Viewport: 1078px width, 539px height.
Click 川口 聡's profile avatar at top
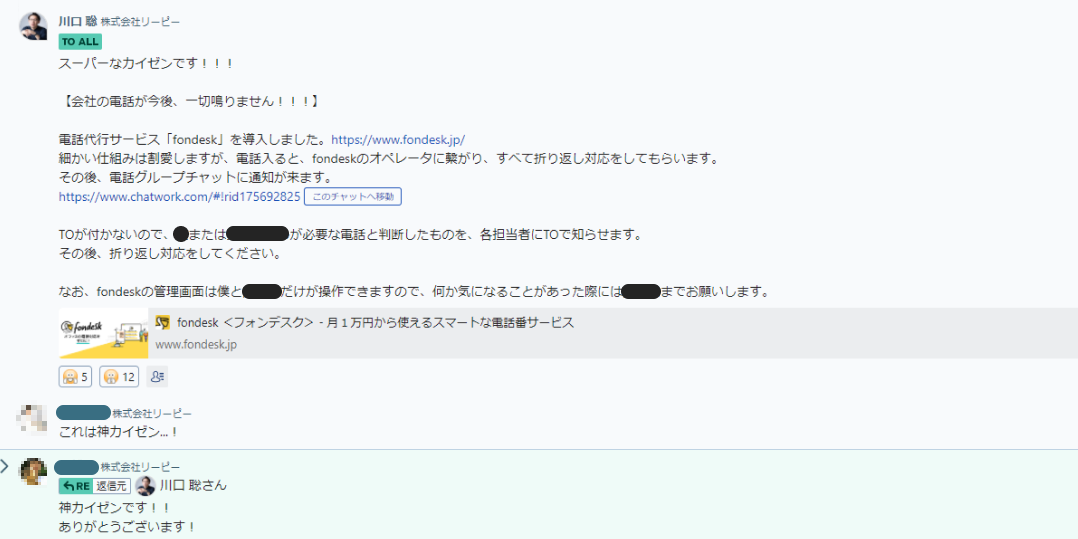pyautogui.click(x=33, y=26)
